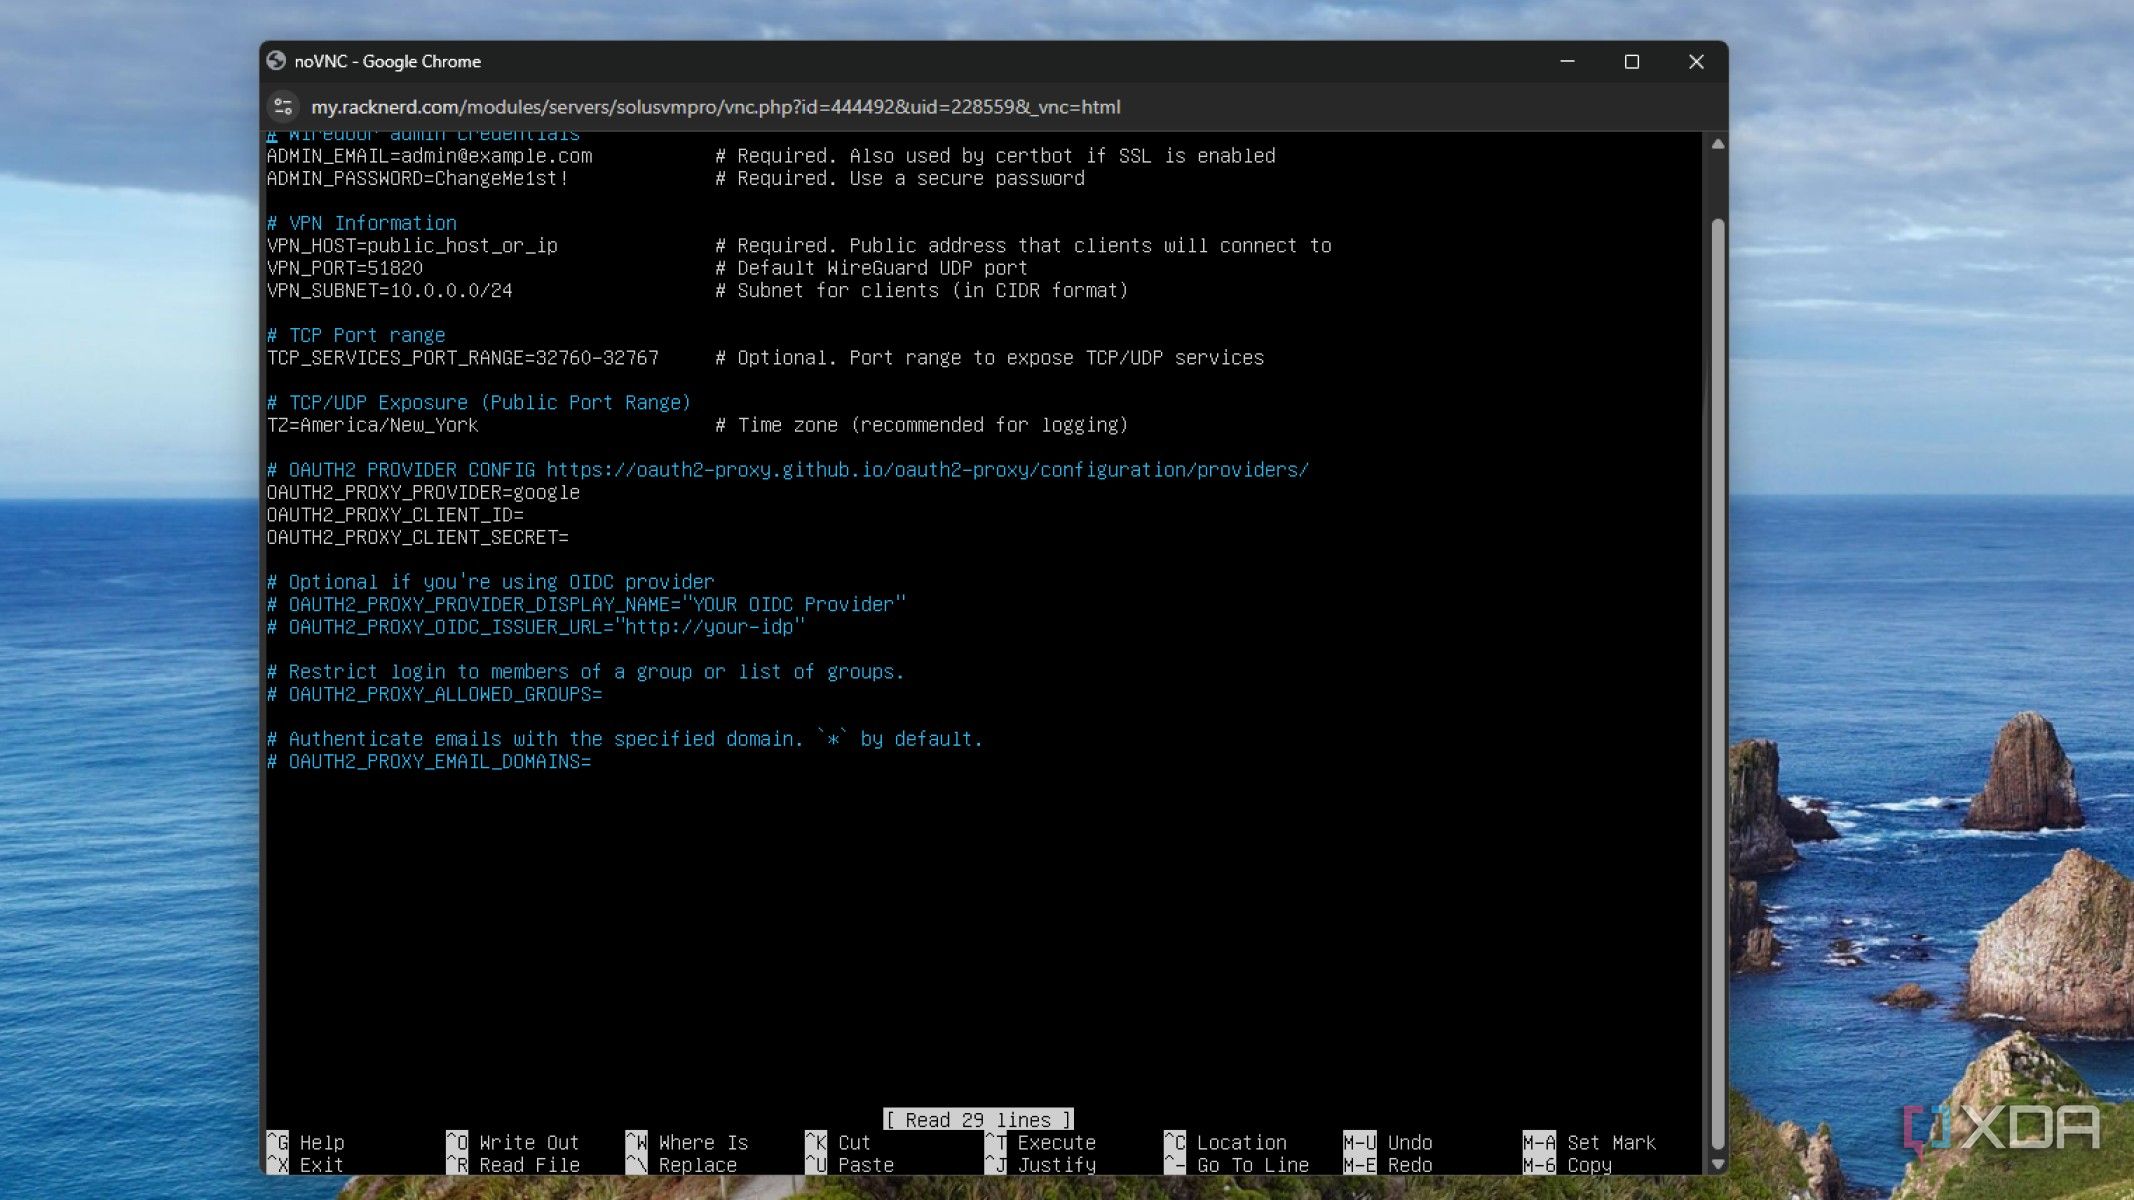Click the ^X Exit shortcut
This screenshot has height=1200, width=2134.
305,1165
